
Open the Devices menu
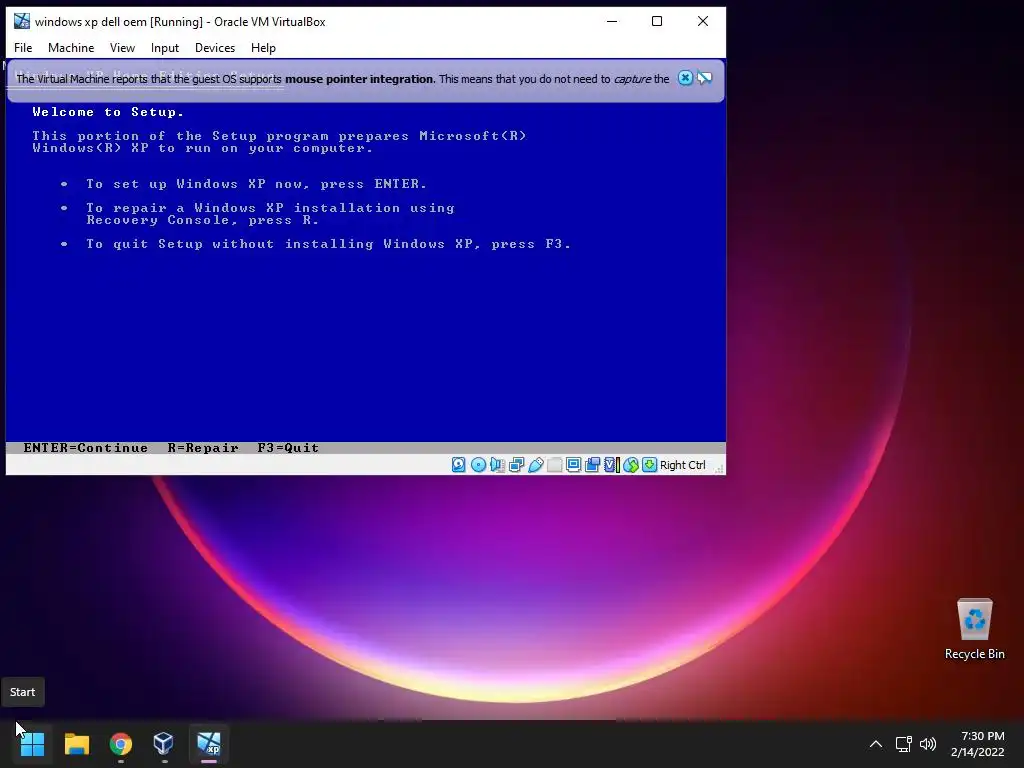215,48
